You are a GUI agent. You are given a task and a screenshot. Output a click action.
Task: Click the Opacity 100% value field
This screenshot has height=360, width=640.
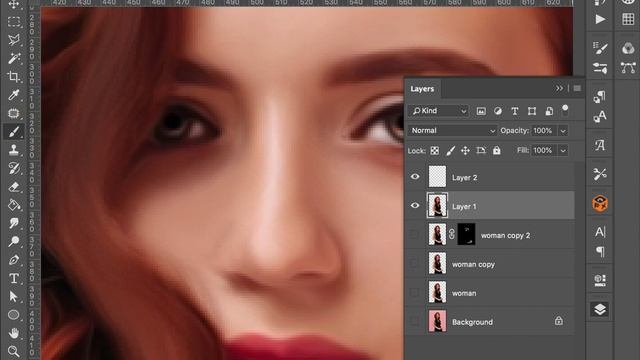click(x=544, y=131)
